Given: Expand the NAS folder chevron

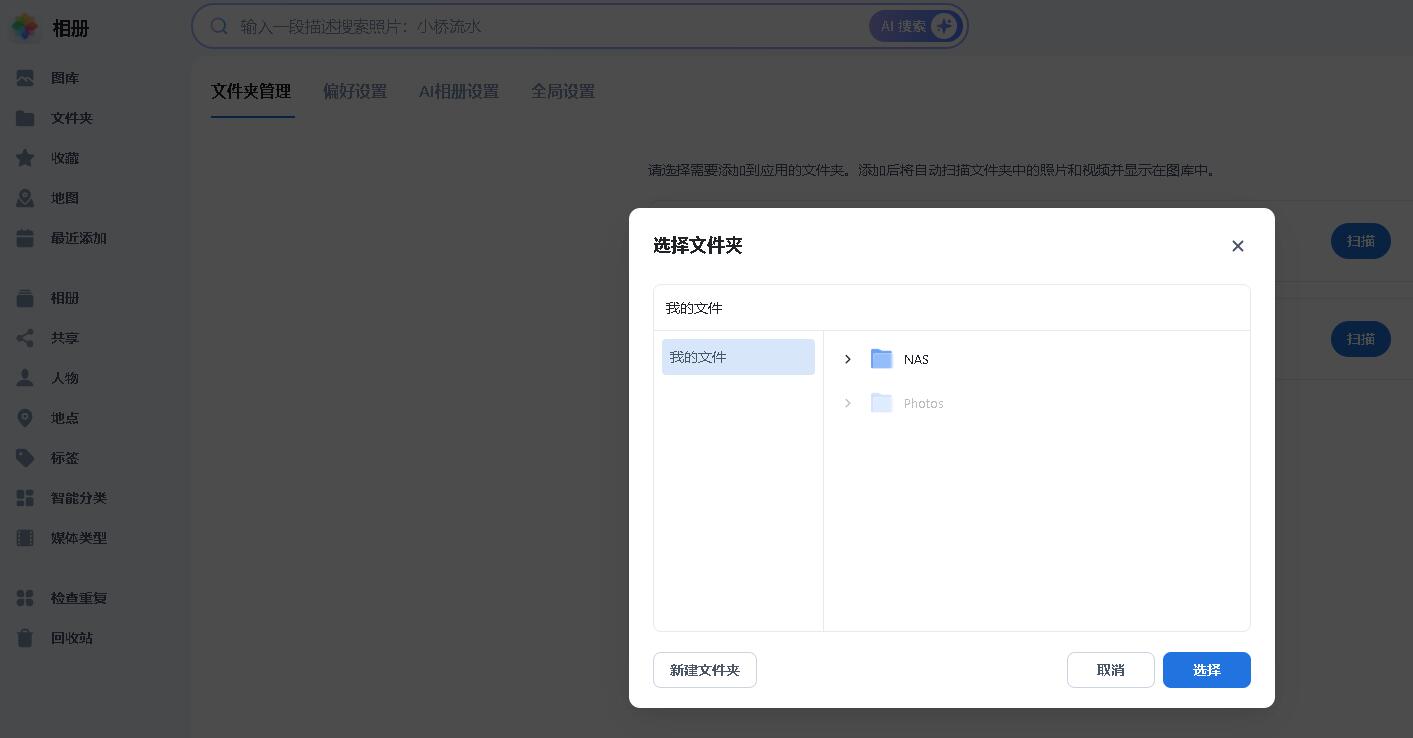Looking at the screenshot, I should [x=848, y=359].
